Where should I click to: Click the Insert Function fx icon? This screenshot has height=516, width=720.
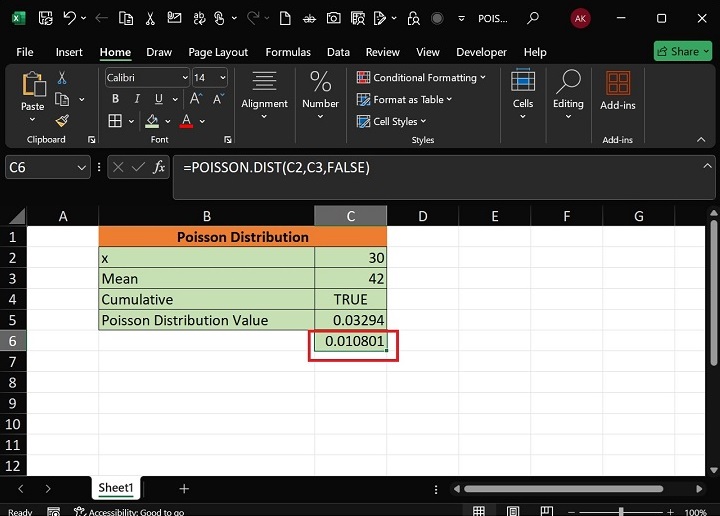tap(159, 168)
